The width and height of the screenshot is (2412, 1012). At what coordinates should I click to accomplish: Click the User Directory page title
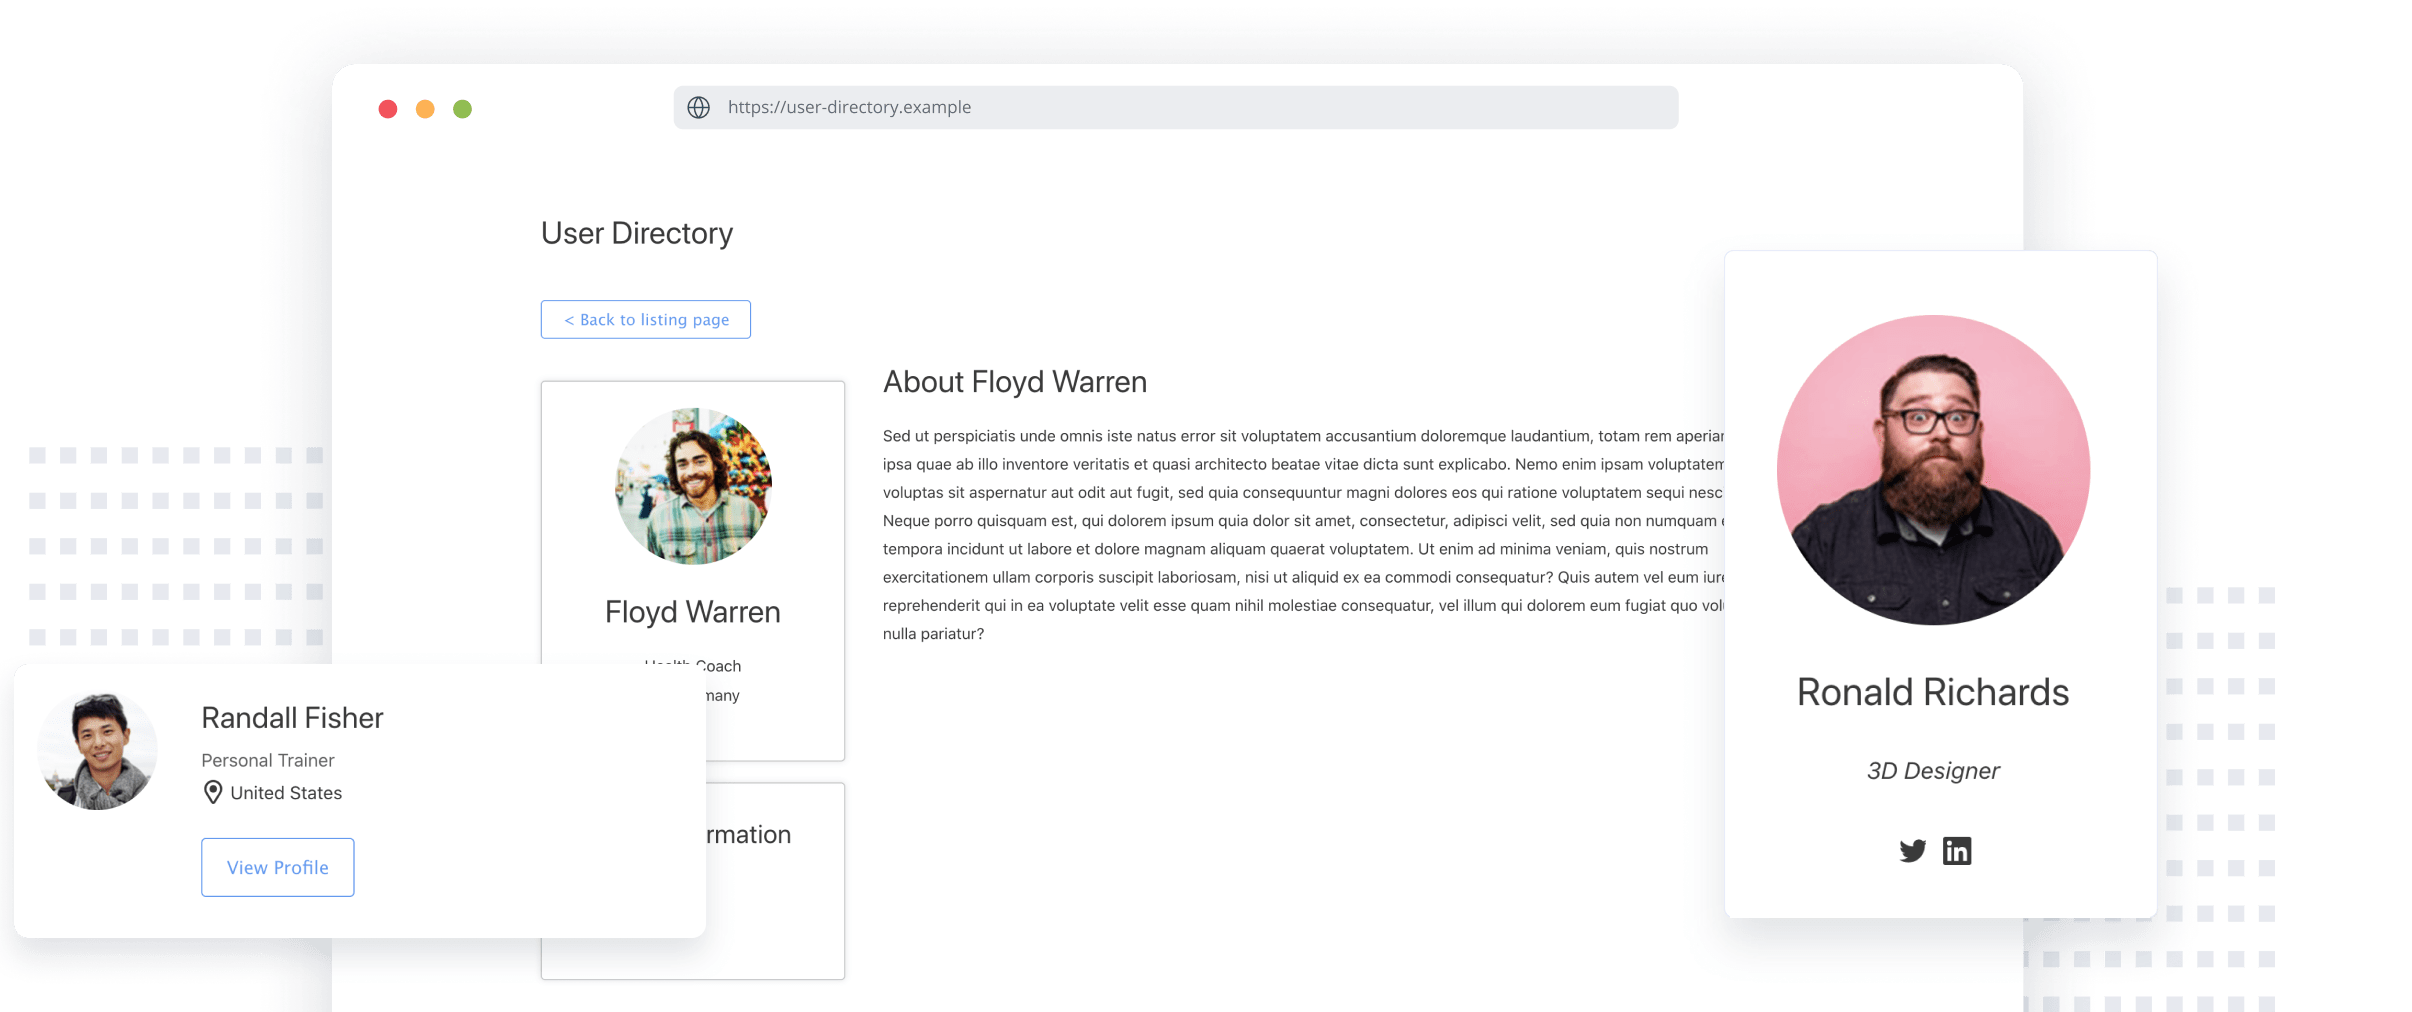tap(637, 233)
